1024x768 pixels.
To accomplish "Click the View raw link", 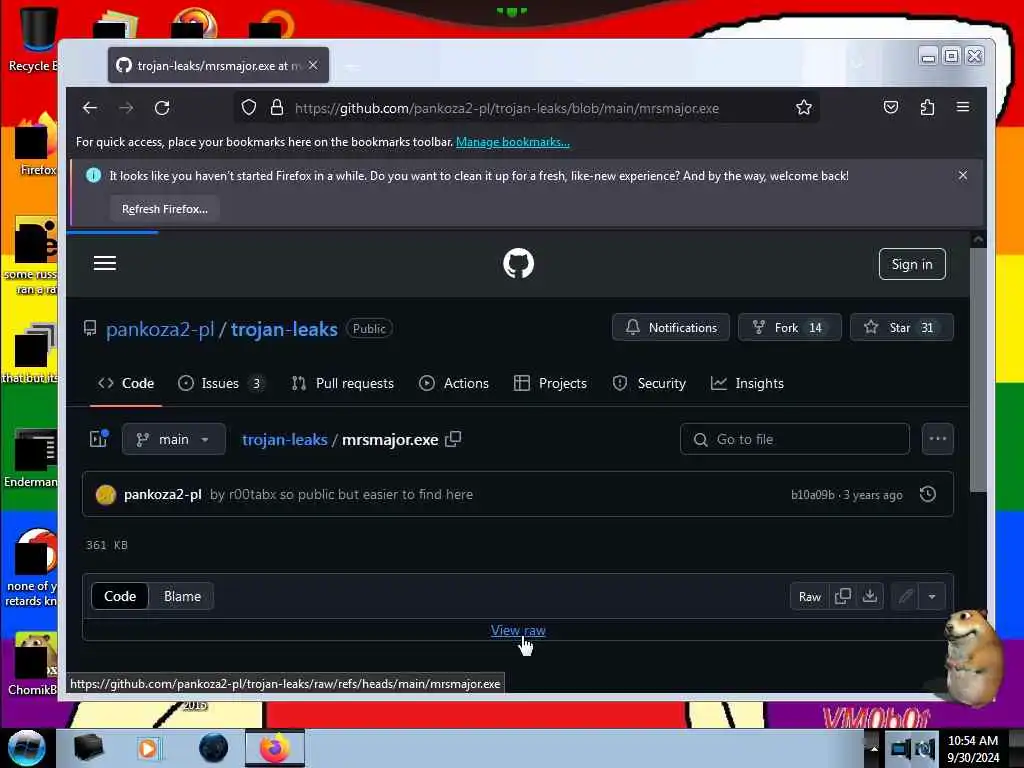I will coord(519,630).
